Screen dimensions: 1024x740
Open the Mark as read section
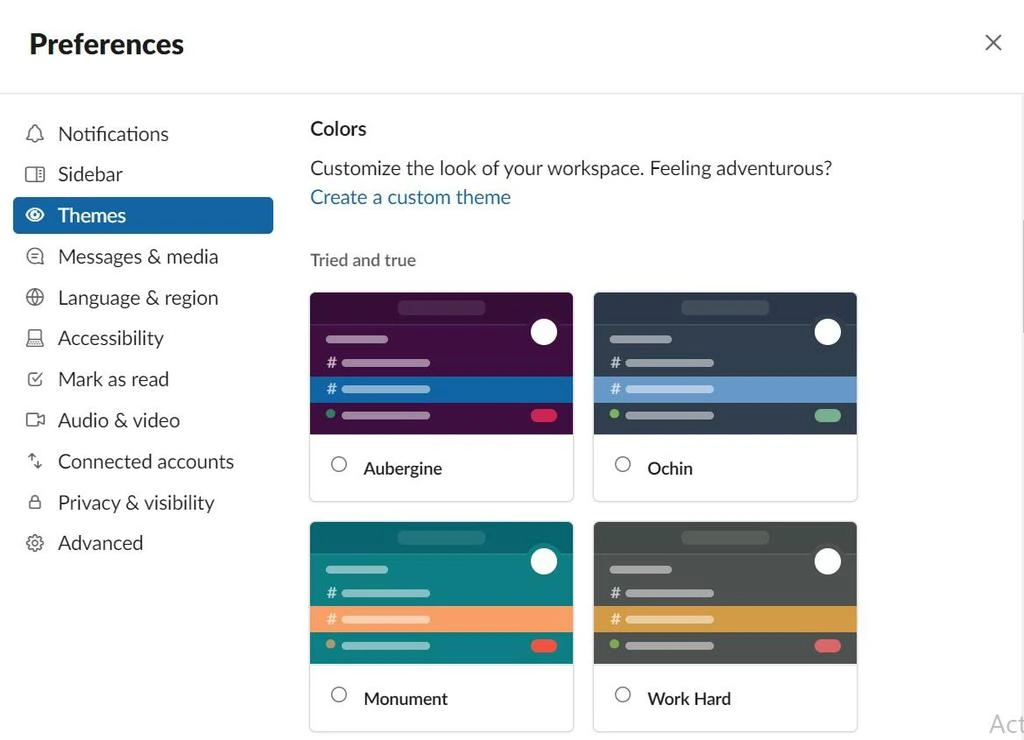pos(113,379)
